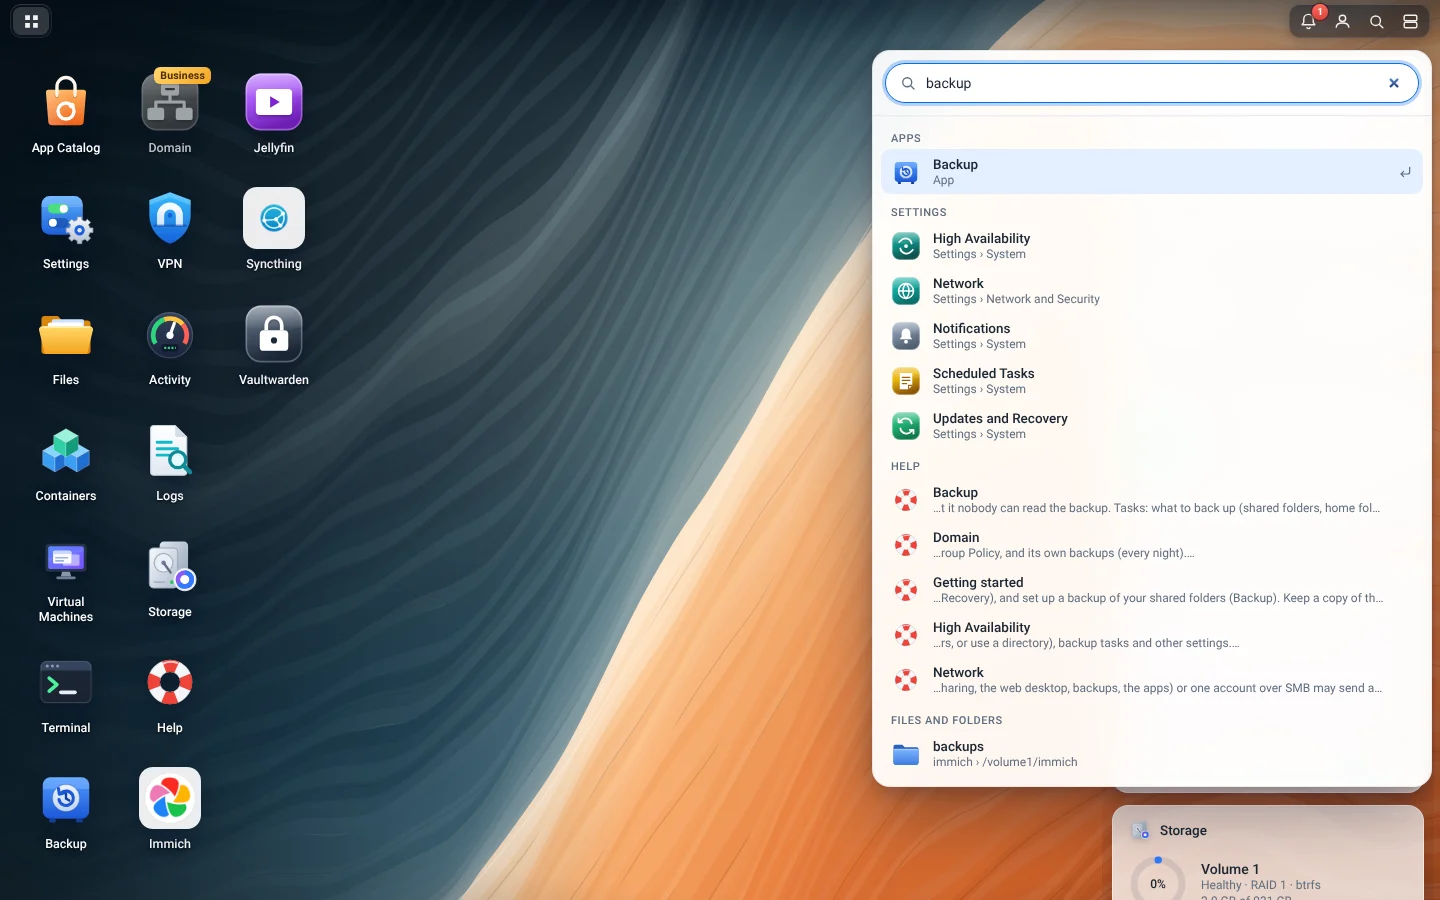The width and height of the screenshot is (1440, 900).
Task: Open the Help lifebuoy desktop icon
Action: coord(170,683)
